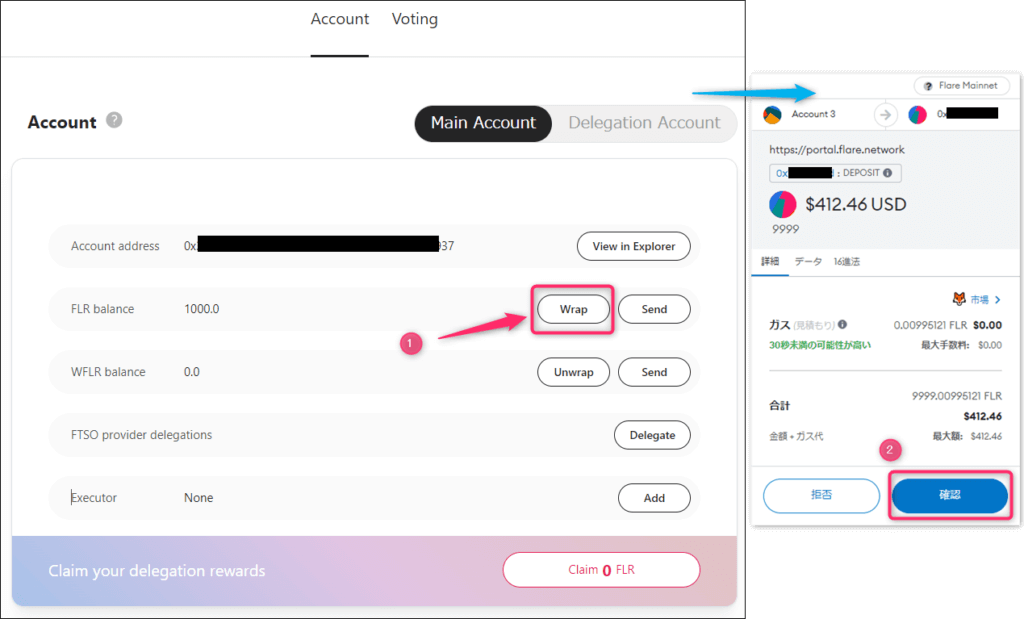This screenshot has width=1024, height=619.
Task: Click the question mark icon in Flare Mainnet badge
Action: (x=928, y=86)
